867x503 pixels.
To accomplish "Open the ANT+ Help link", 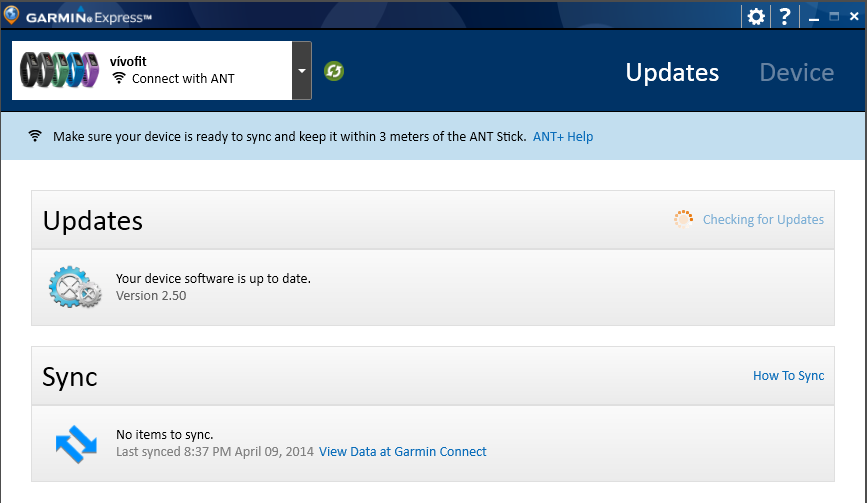I will click(x=563, y=137).
